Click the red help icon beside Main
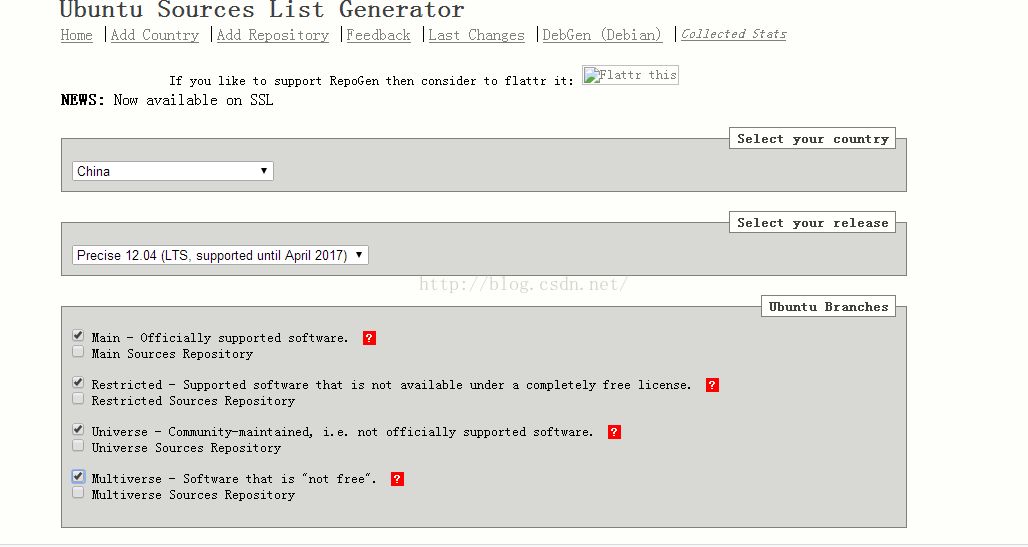The image size is (1028, 547). click(369, 338)
